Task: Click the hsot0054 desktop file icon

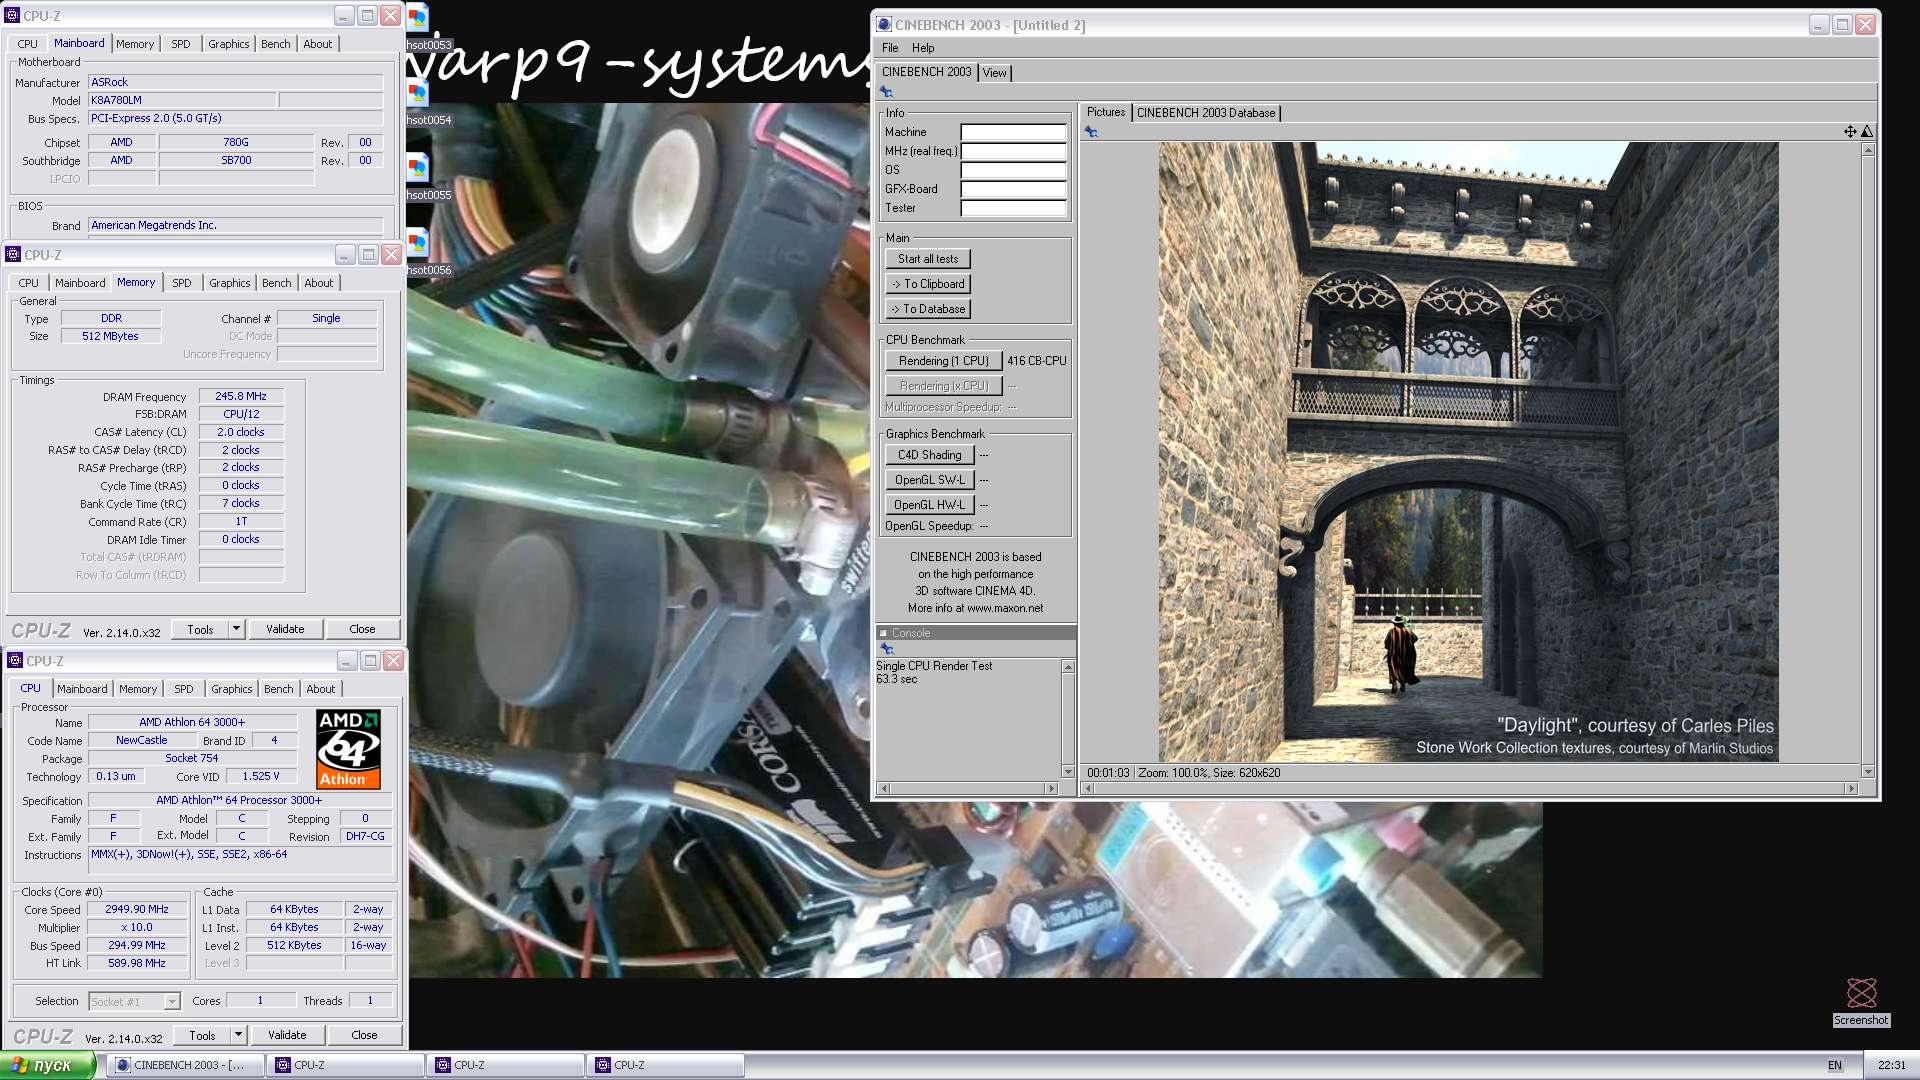Action: point(418,93)
